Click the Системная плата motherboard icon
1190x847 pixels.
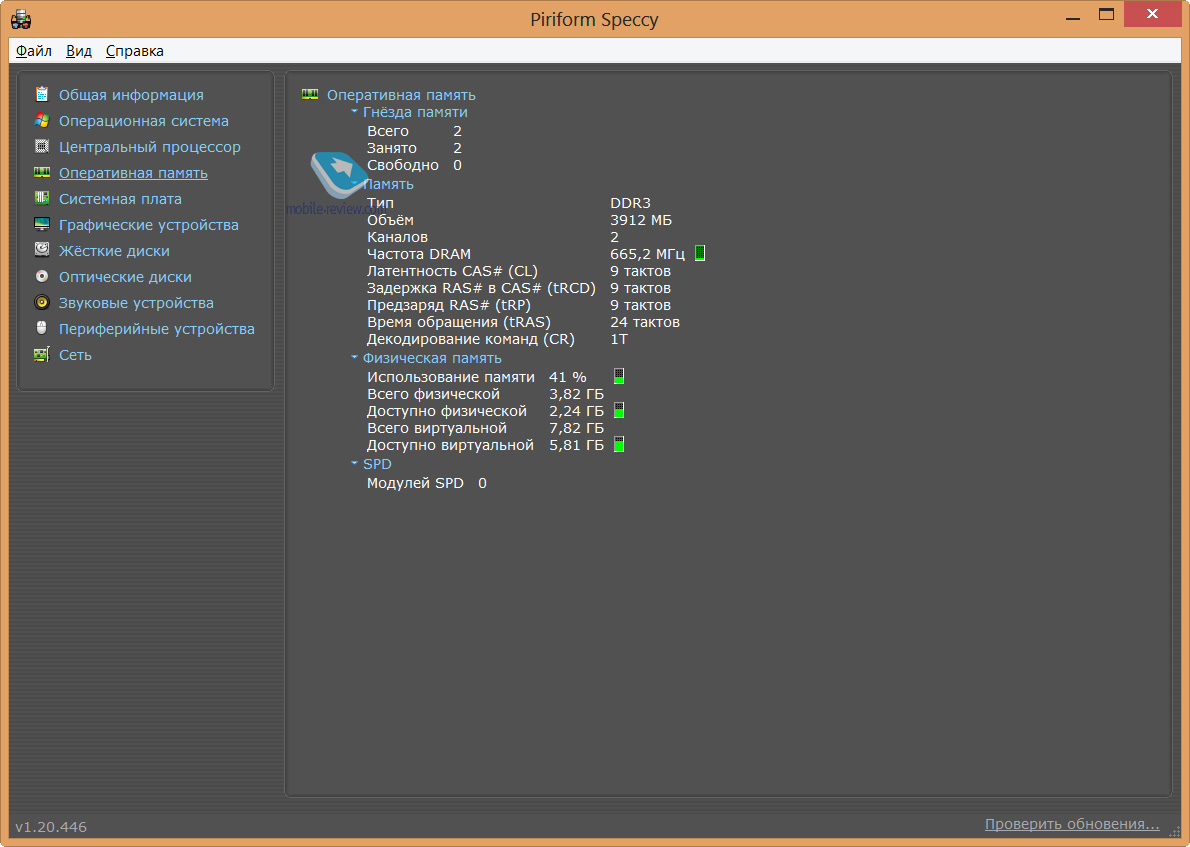[x=42, y=199]
